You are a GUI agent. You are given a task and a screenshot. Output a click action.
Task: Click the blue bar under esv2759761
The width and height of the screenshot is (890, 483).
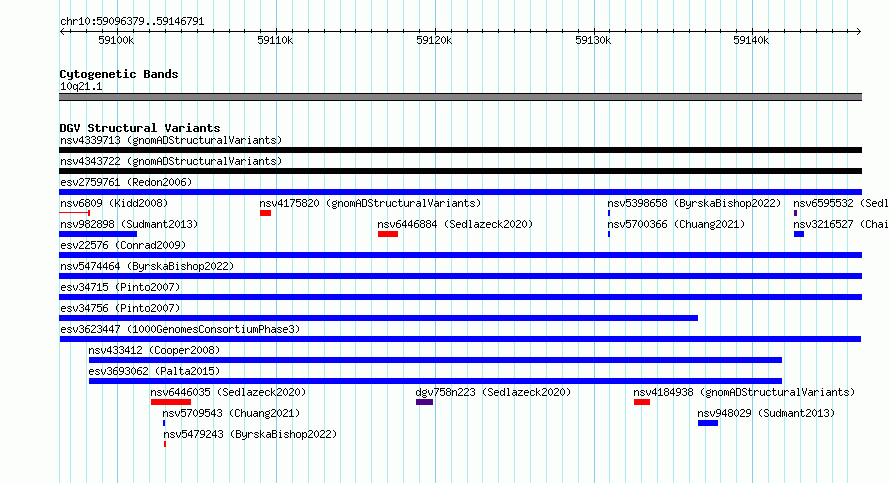(x=460, y=192)
